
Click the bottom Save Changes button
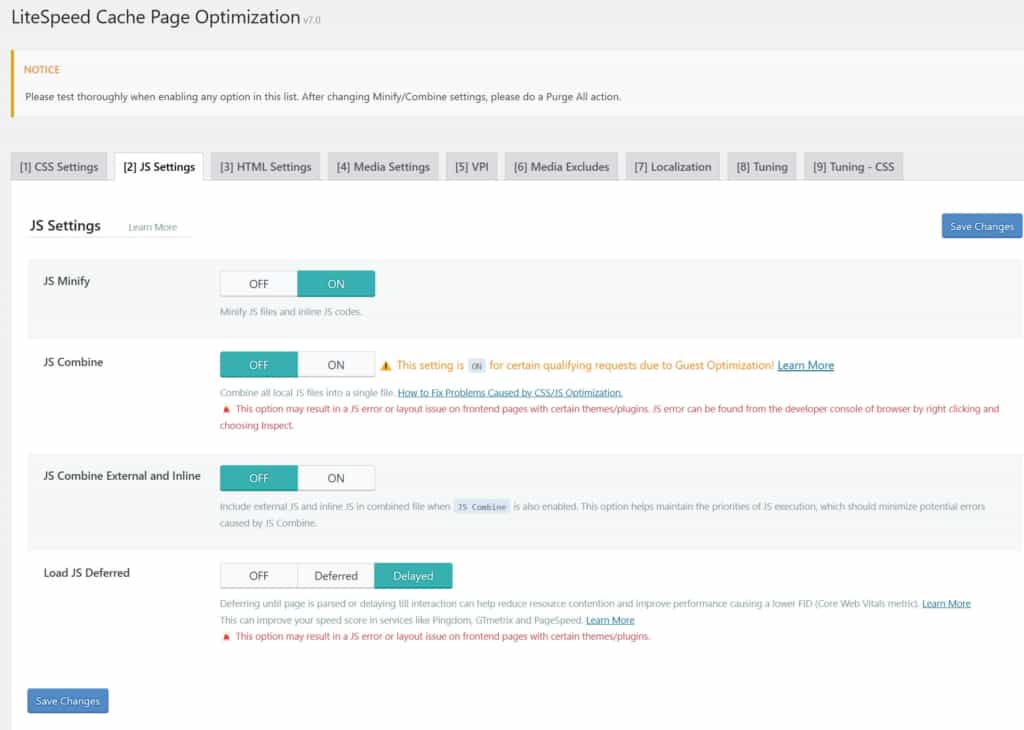click(67, 700)
